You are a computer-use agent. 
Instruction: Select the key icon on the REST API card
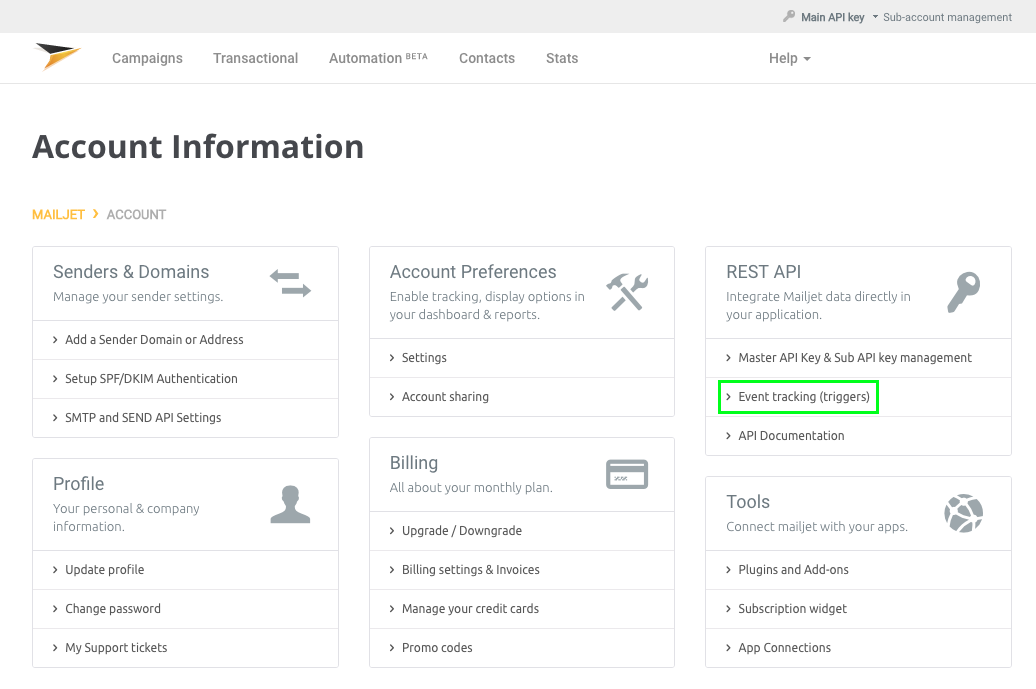coord(963,291)
